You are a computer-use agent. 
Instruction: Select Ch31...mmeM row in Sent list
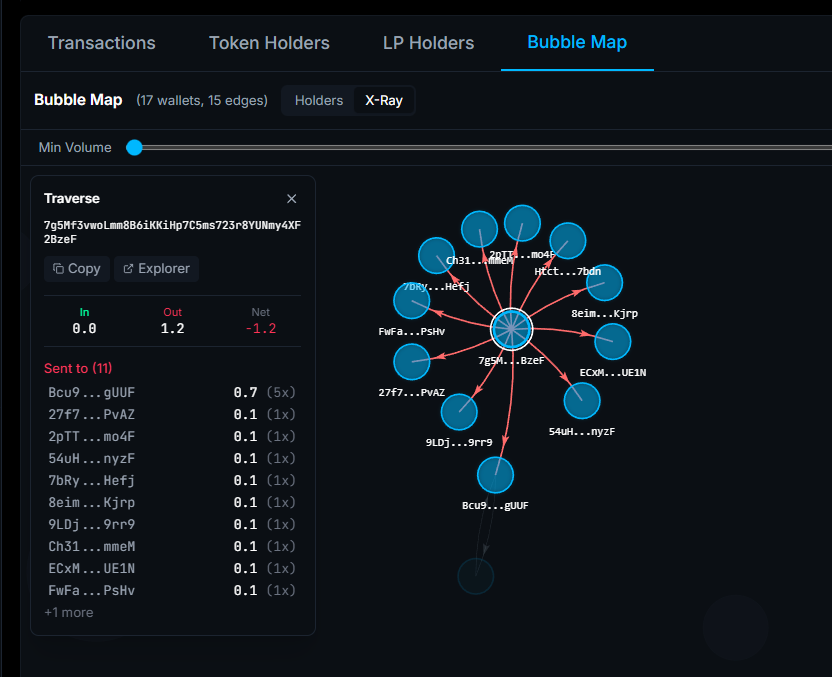pos(172,546)
